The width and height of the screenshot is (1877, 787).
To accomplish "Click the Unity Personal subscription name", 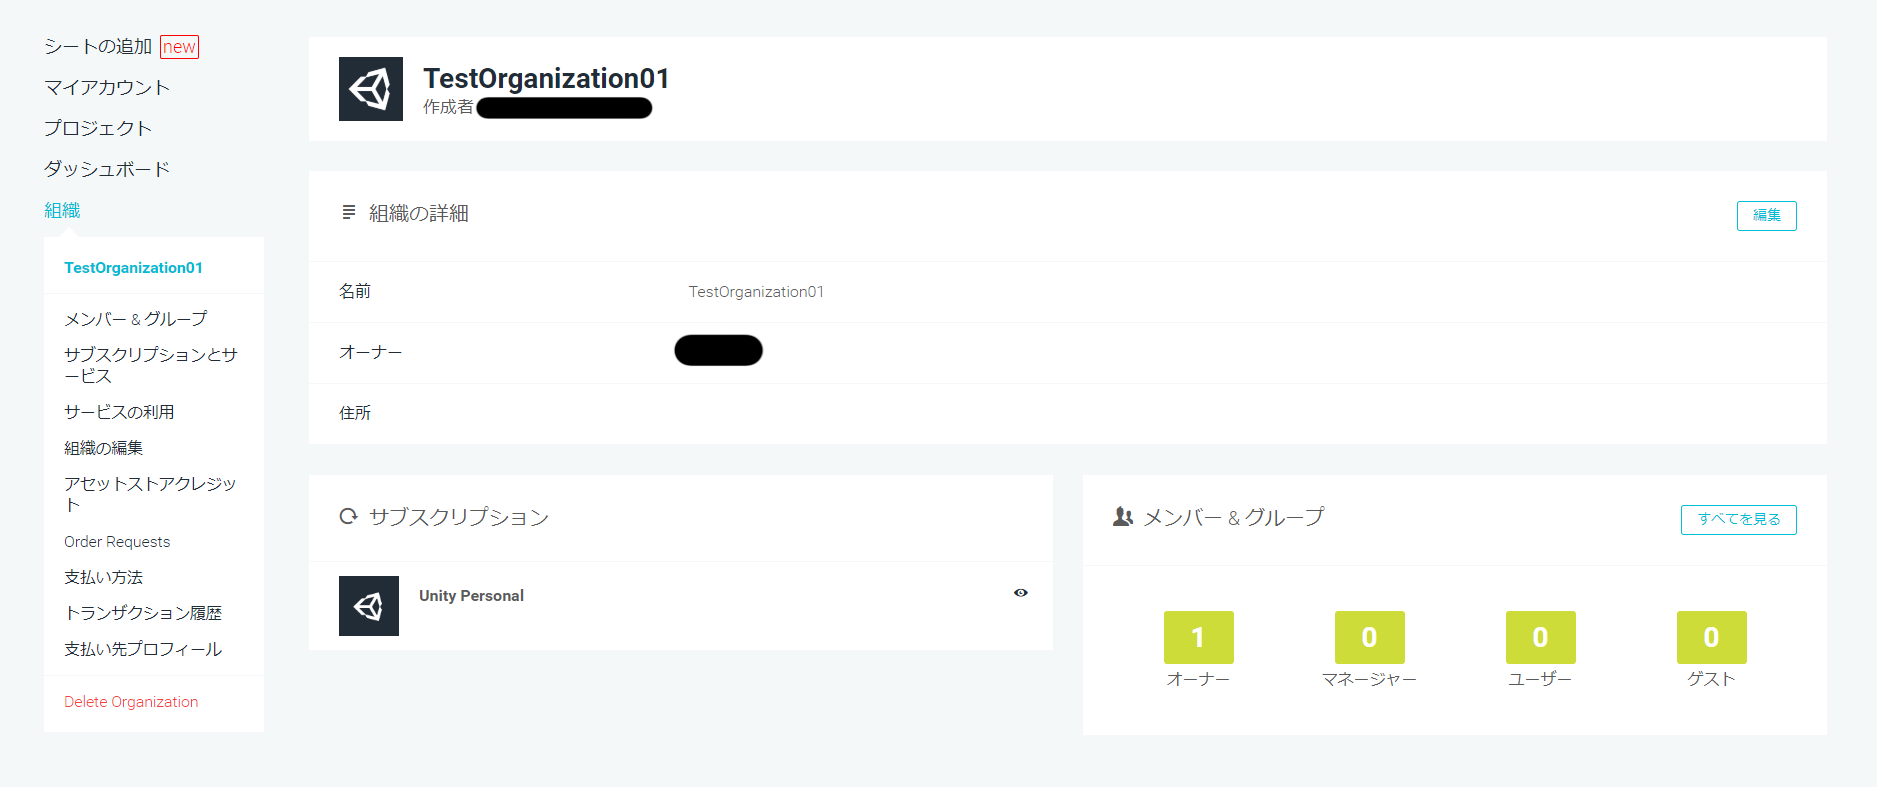I will (x=471, y=596).
